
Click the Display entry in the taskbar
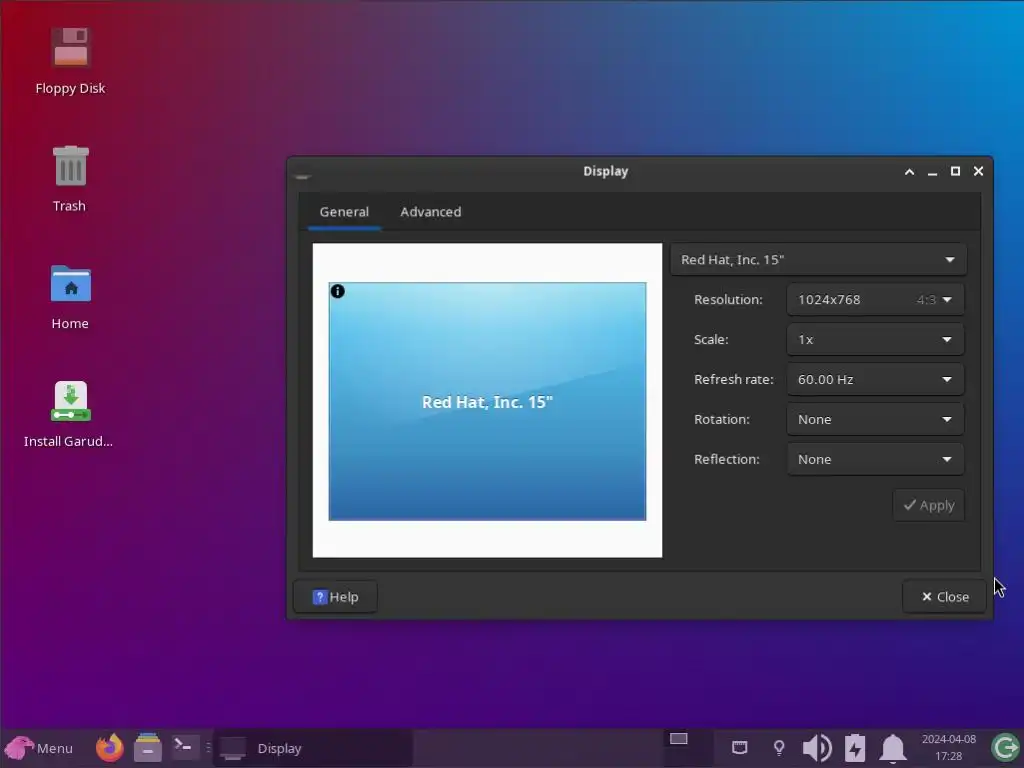(313, 748)
